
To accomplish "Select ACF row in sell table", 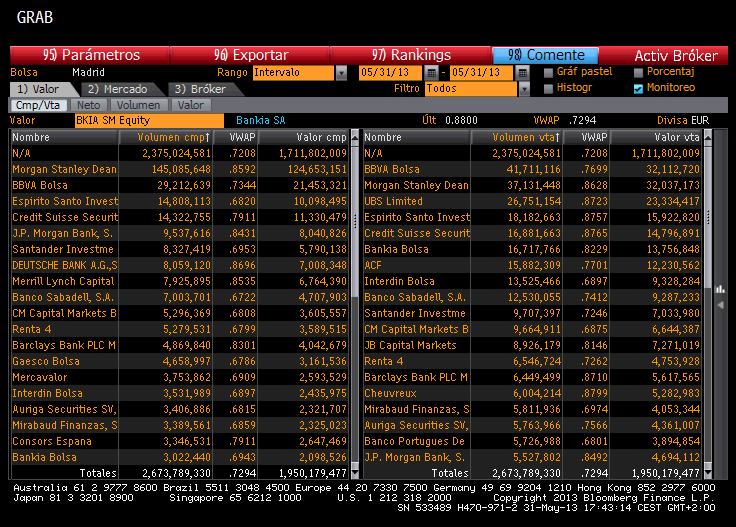I will (x=532, y=265).
